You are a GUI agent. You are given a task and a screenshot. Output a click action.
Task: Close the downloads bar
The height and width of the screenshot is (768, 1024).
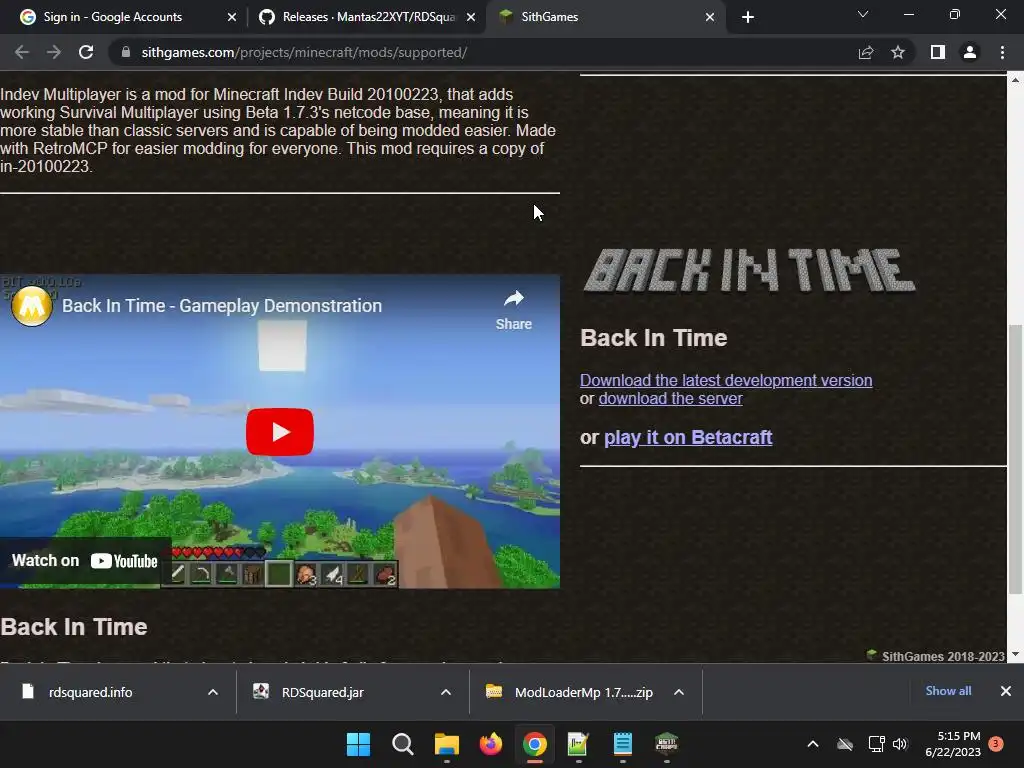pos(1006,691)
